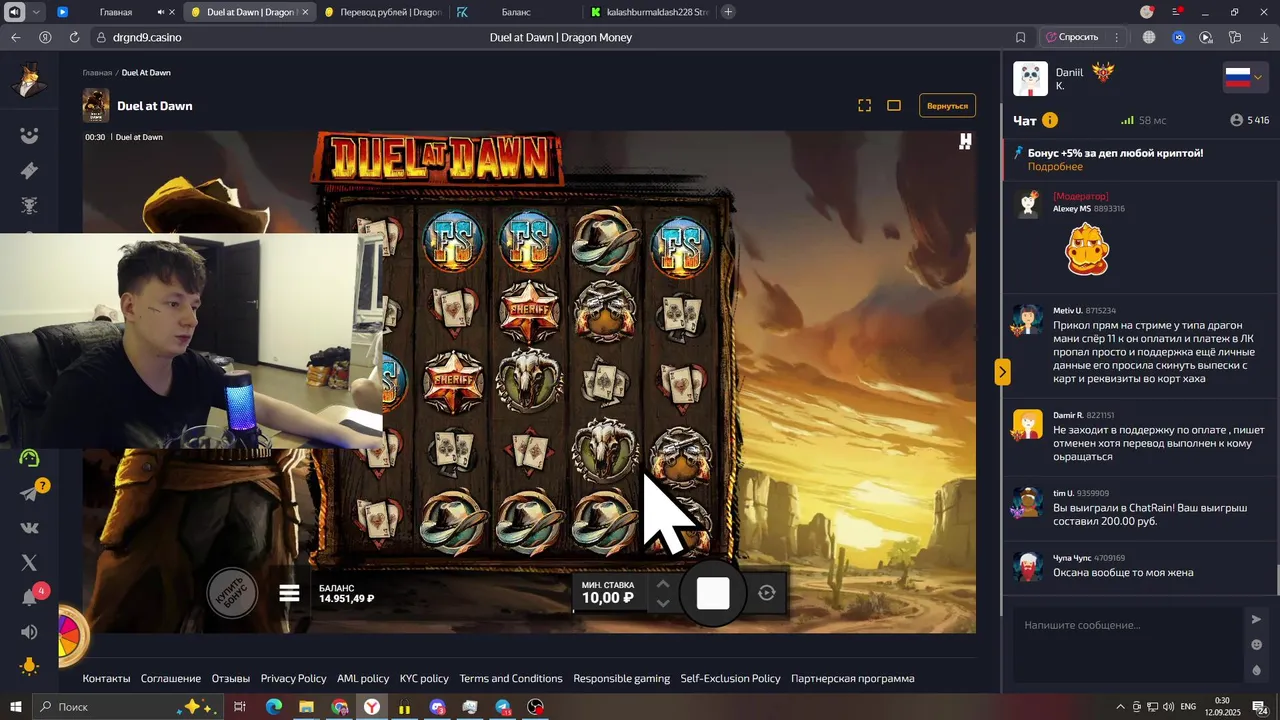The image size is (1280, 720).
Task: Open the chat info icon
Action: point(1050,120)
